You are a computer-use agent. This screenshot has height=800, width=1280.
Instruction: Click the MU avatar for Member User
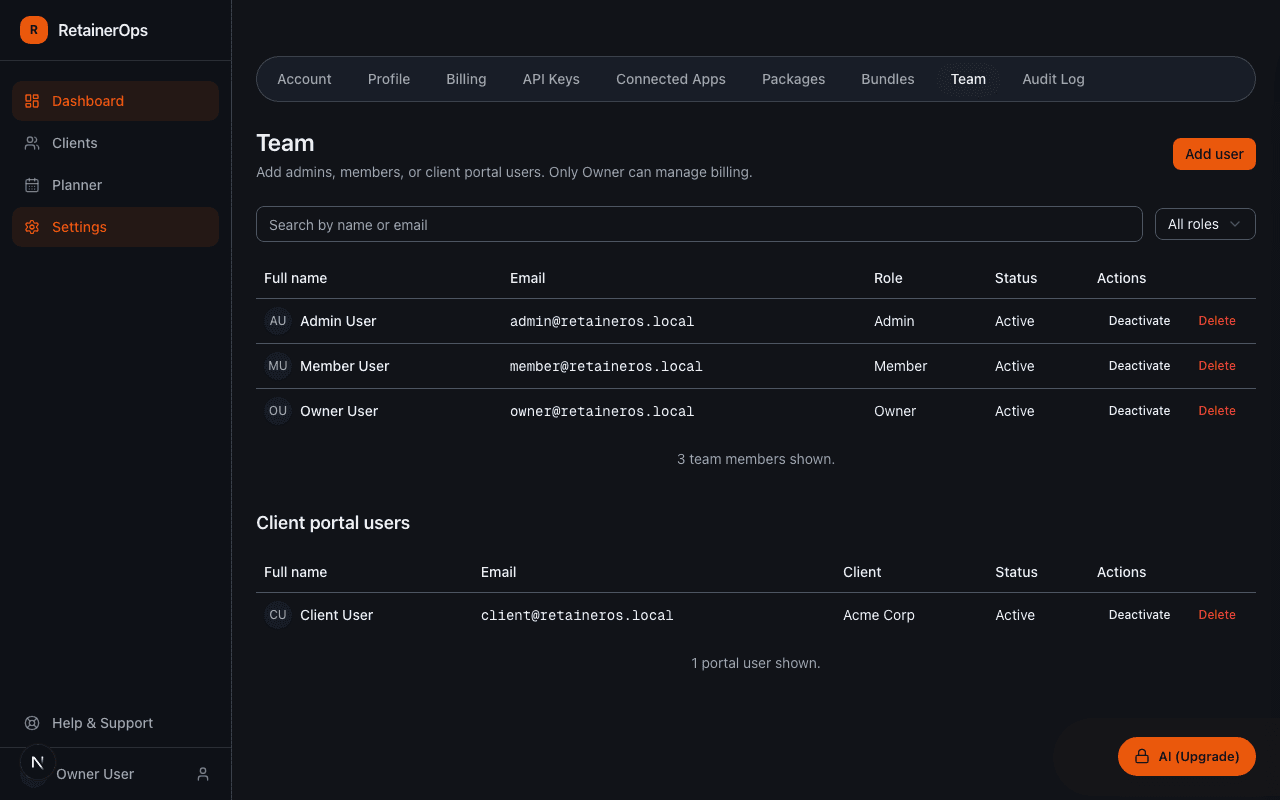[x=278, y=366]
